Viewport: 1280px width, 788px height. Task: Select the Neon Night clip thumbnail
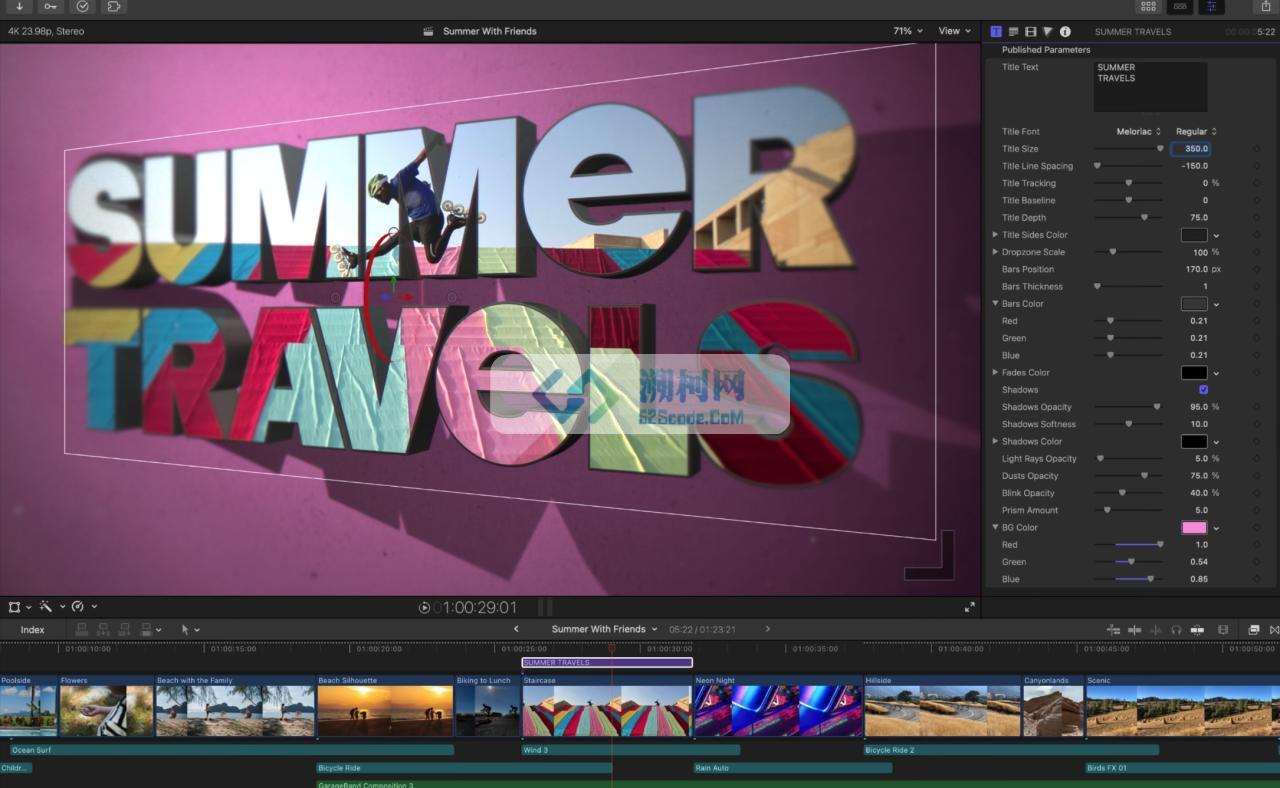[x=777, y=711]
